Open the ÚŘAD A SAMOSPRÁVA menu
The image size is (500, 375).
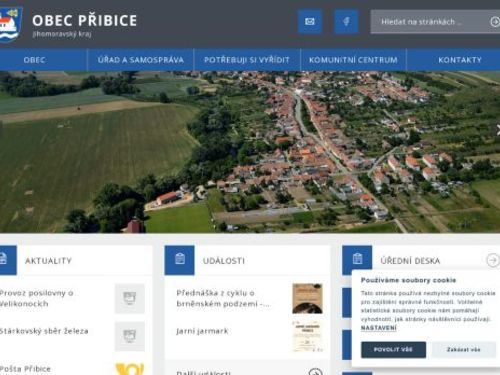pyautogui.click(x=141, y=60)
